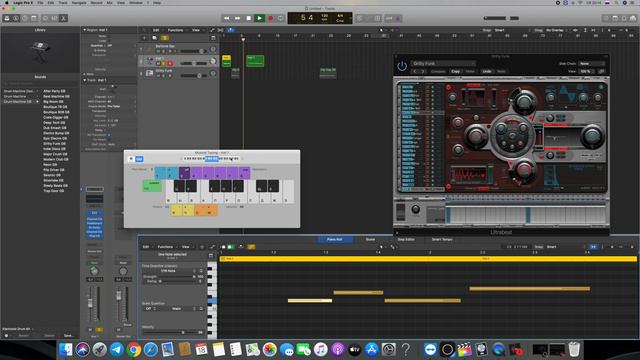Click the top track's volume slider

(x=194, y=51)
